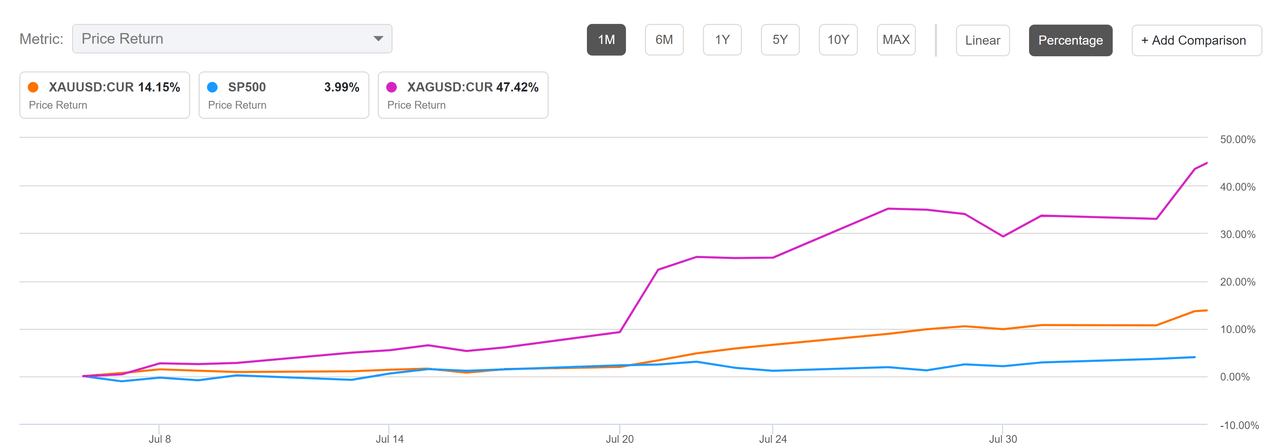1280x447 pixels.
Task: Show the 10Y time range
Action: pyautogui.click(x=838, y=40)
